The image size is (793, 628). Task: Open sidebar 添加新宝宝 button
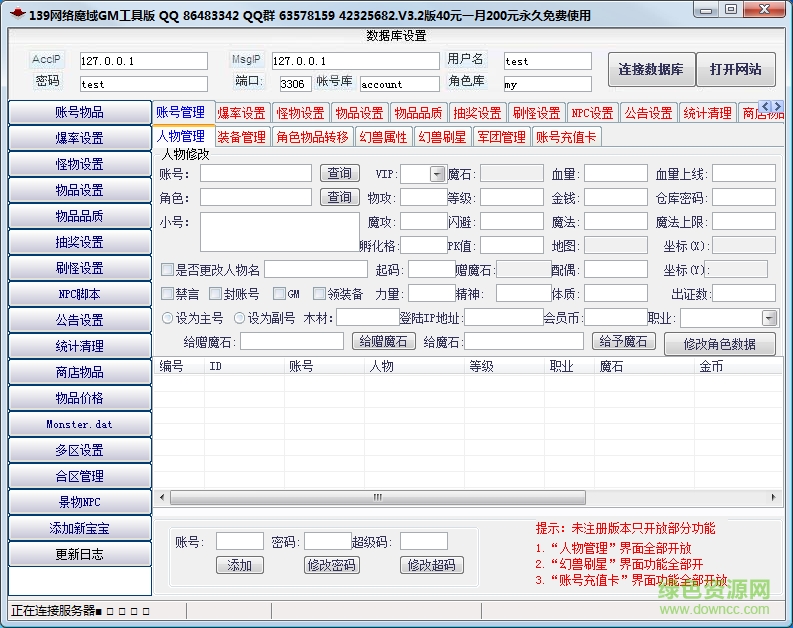point(80,528)
